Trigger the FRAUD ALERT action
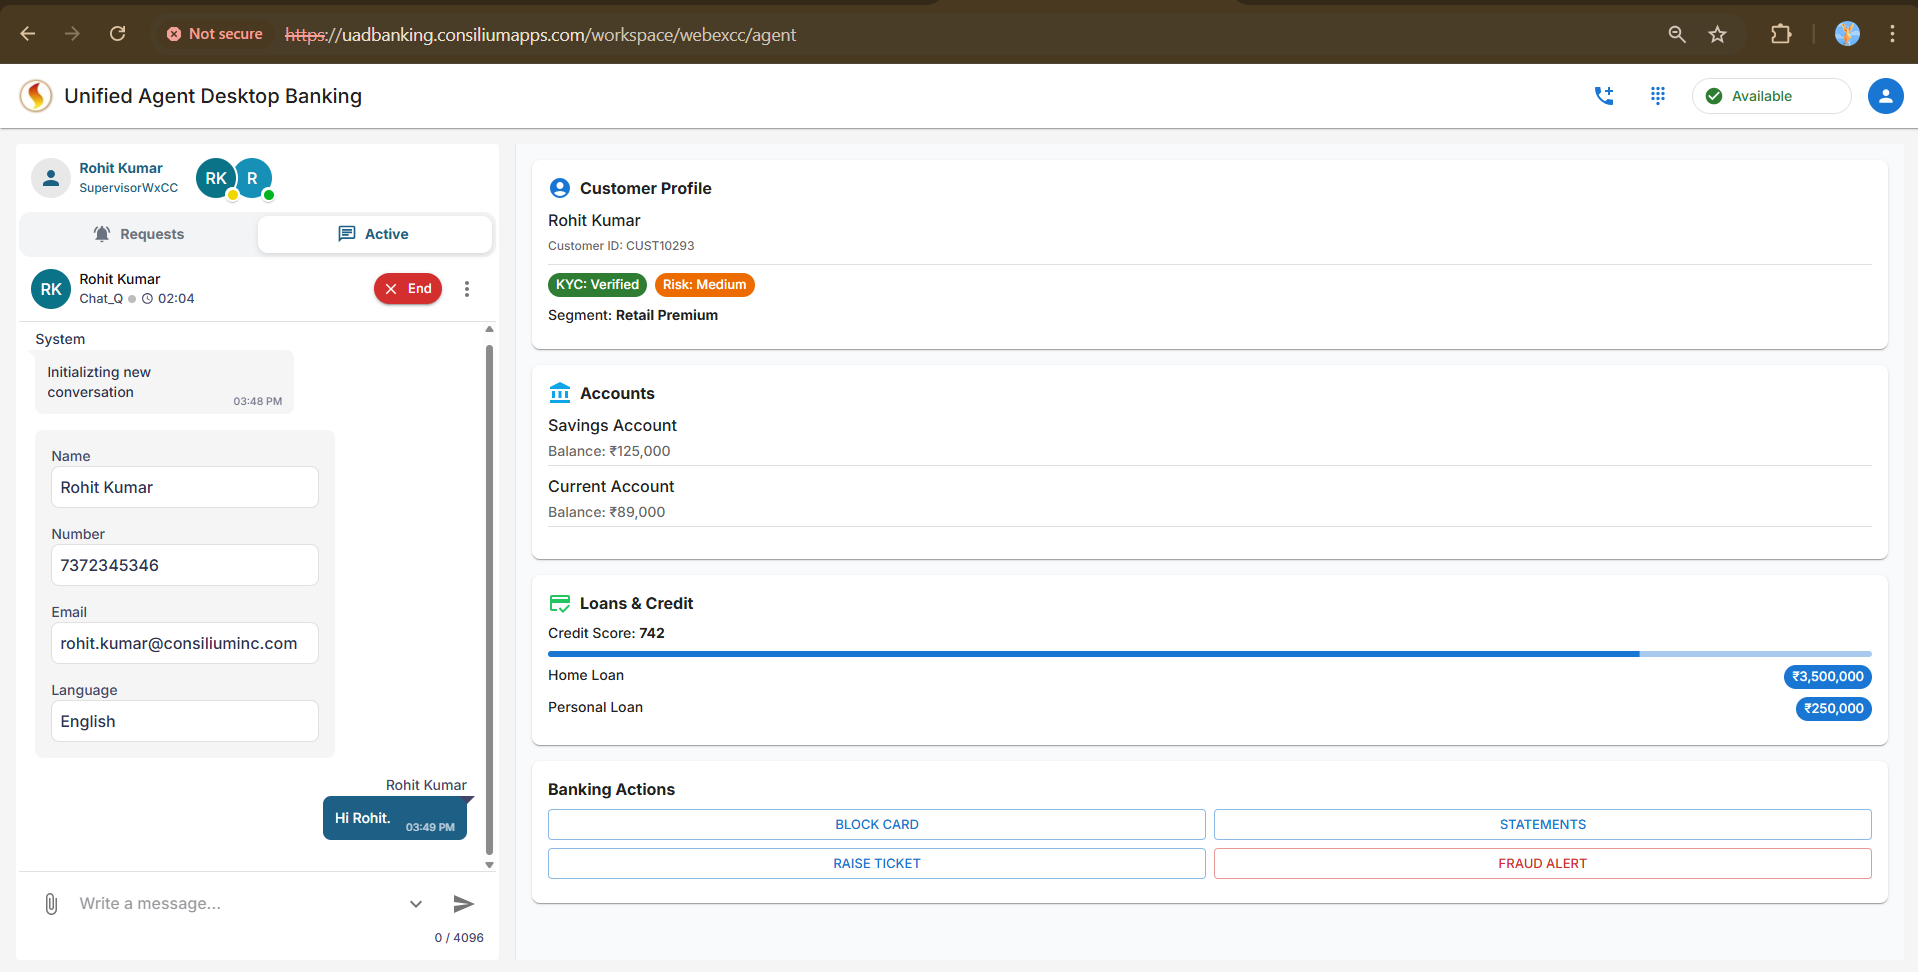 pyautogui.click(x=1541, y=864)
